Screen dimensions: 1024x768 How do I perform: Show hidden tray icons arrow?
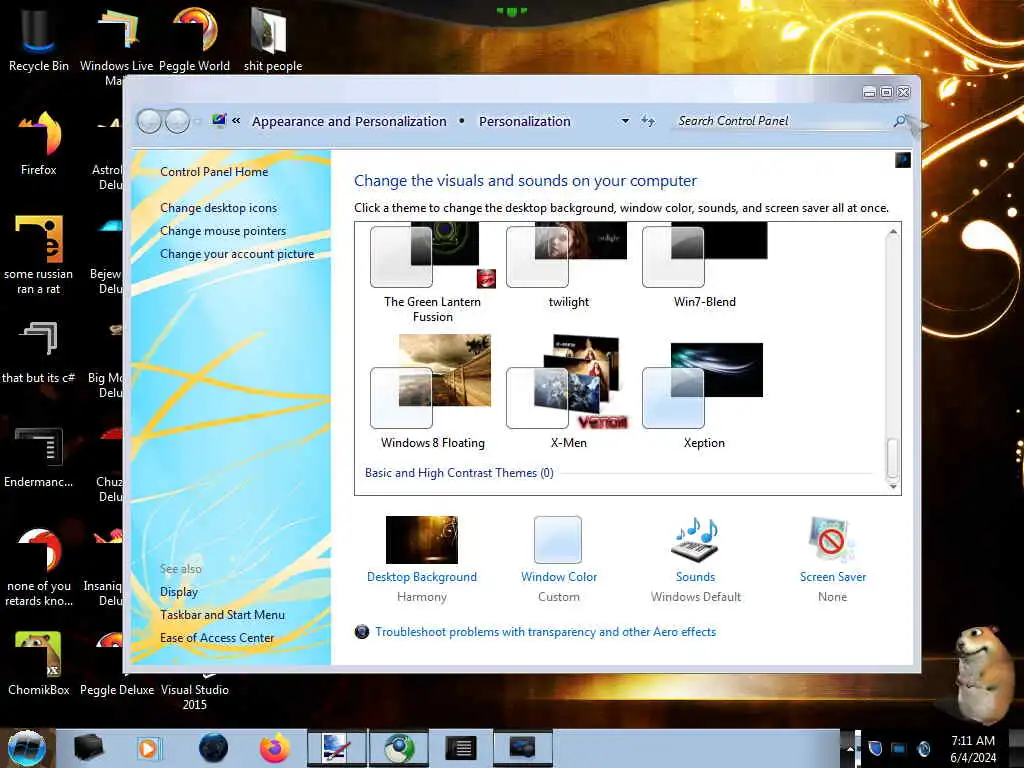tap(850, 748)
